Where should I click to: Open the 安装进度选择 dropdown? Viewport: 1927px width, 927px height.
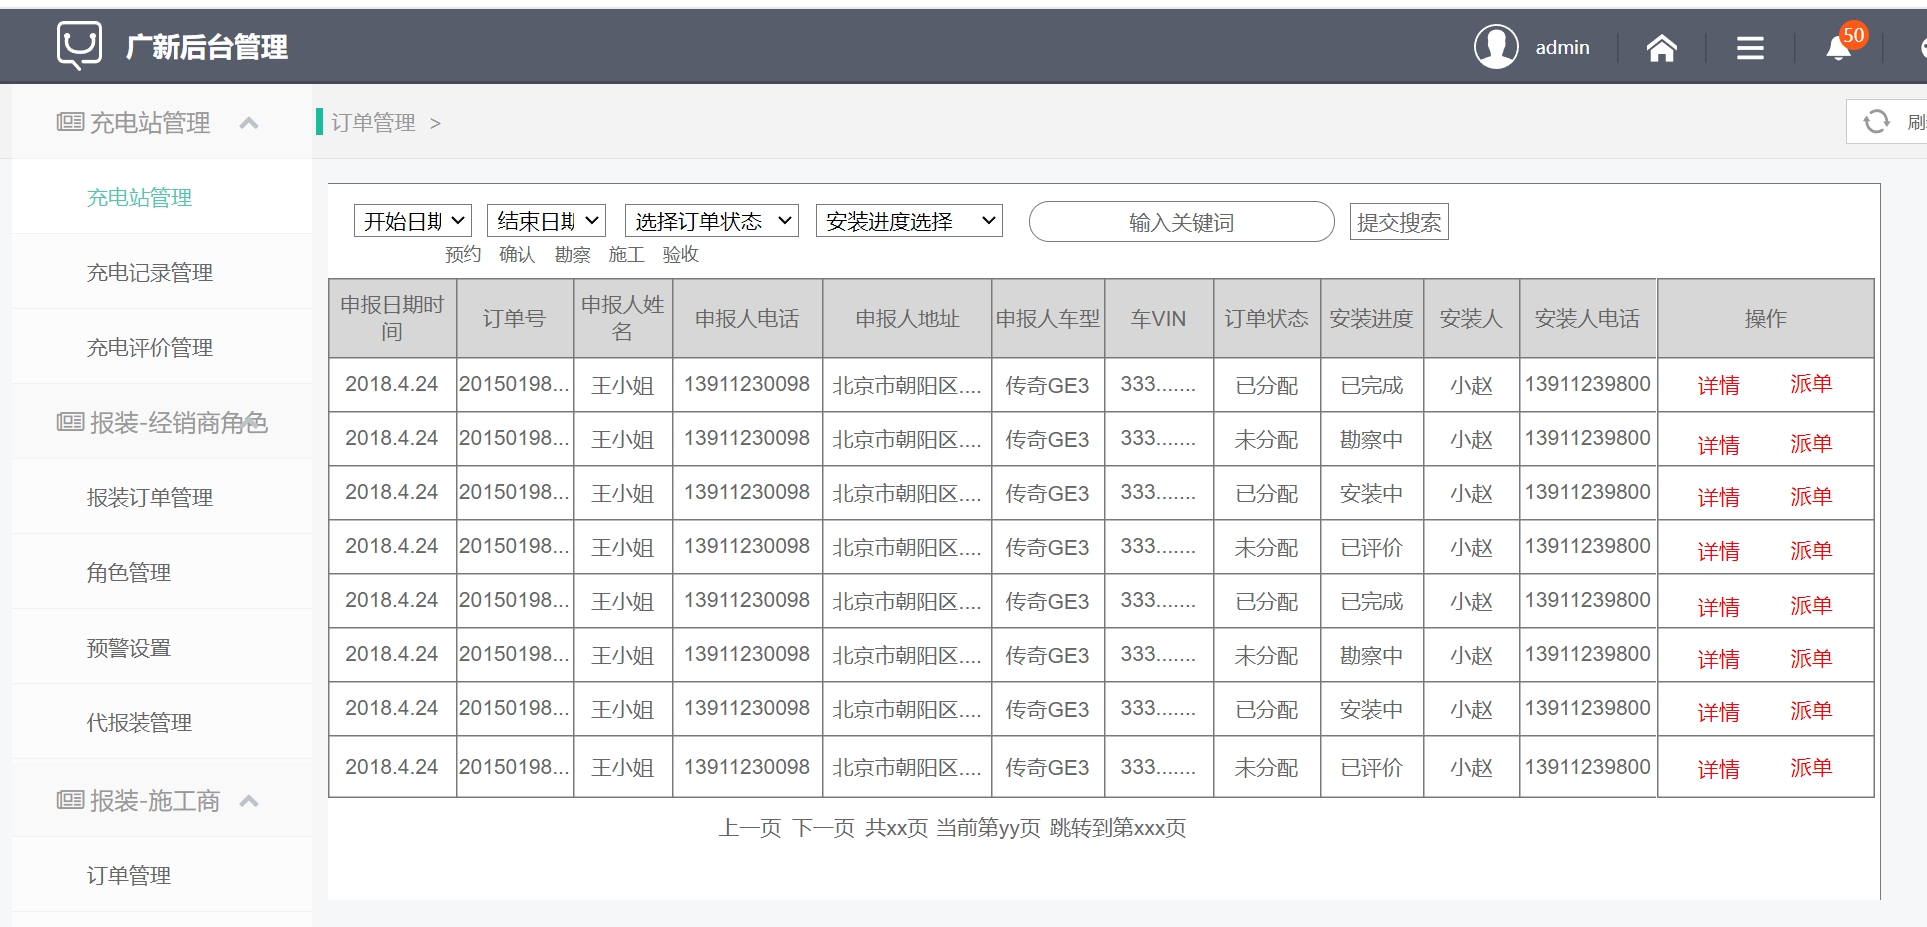909,221
